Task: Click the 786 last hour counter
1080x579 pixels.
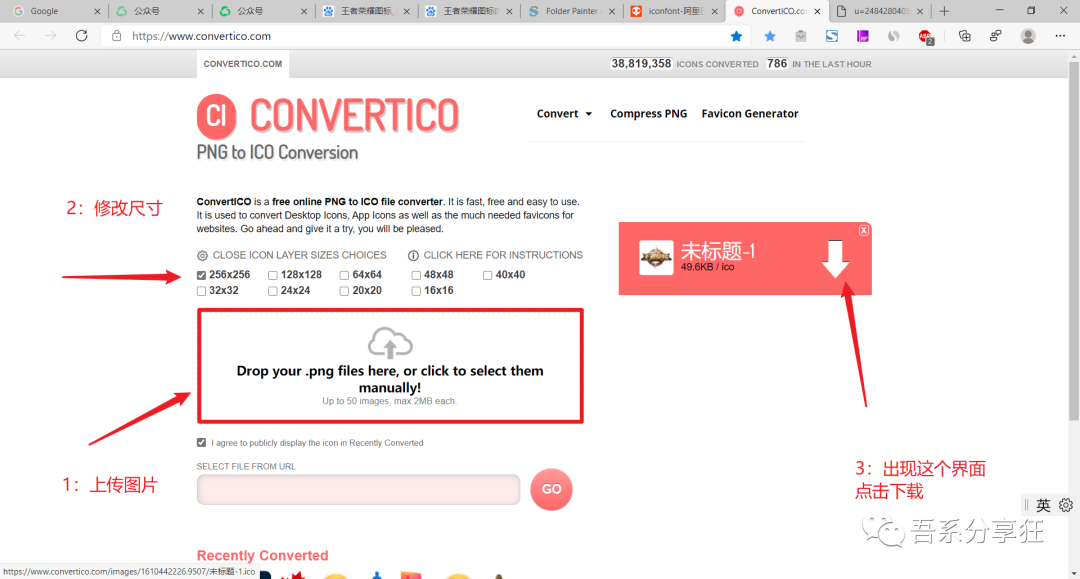Action: pyautogui.click(x=777, y=64)
